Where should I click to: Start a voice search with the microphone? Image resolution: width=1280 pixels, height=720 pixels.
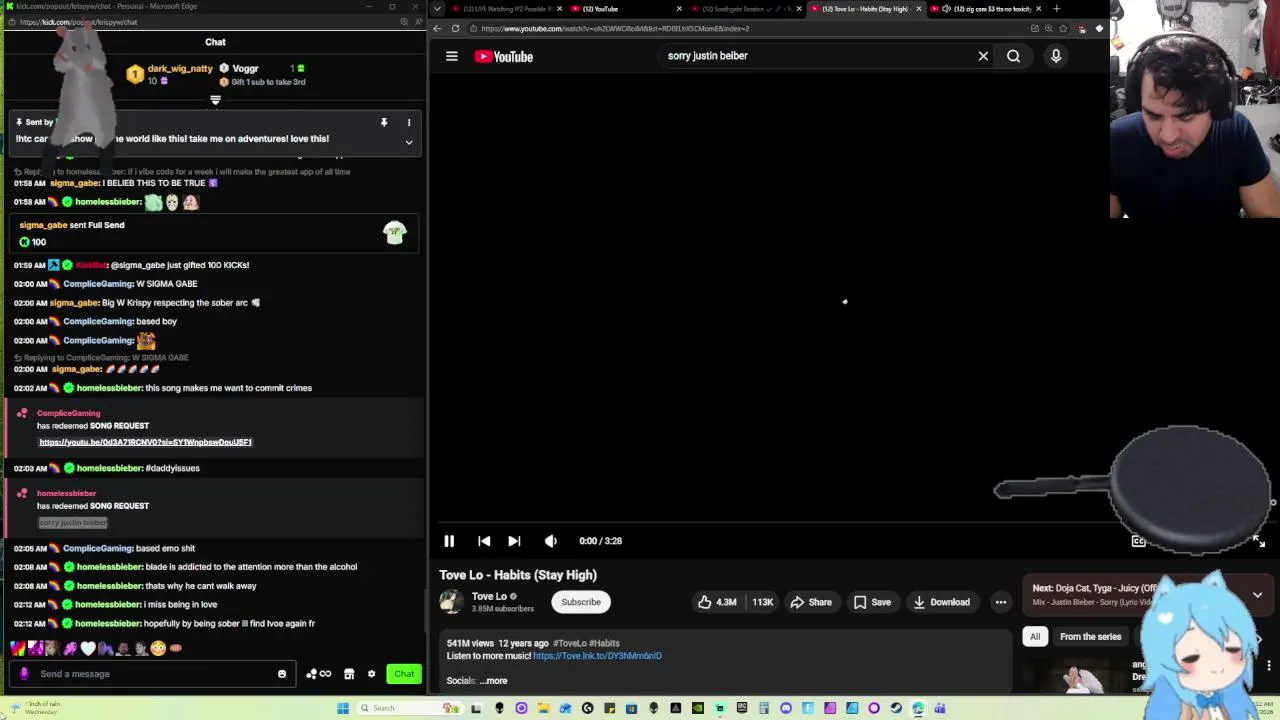[1055, 57]
